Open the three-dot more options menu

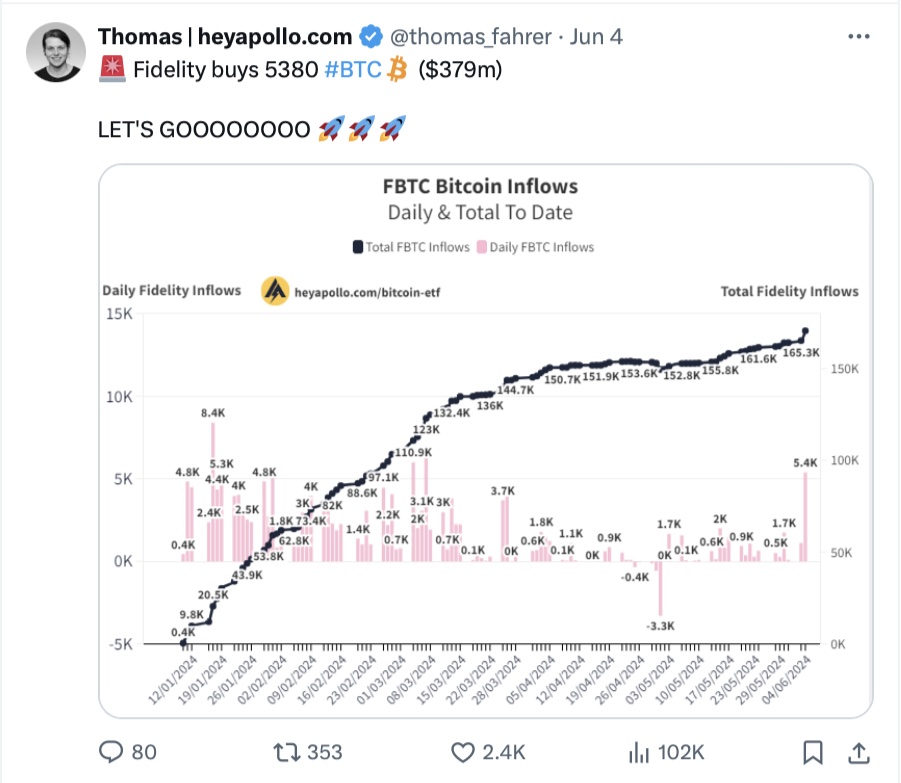[858, 36]
